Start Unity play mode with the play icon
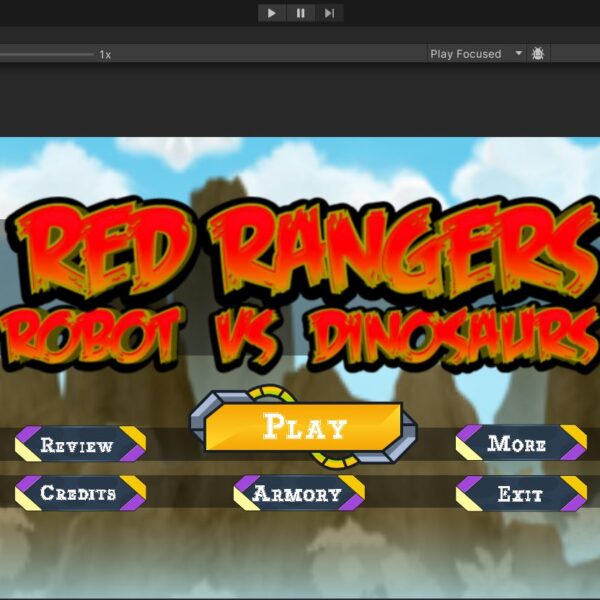600x600 pixels. [x=271, y=13]
